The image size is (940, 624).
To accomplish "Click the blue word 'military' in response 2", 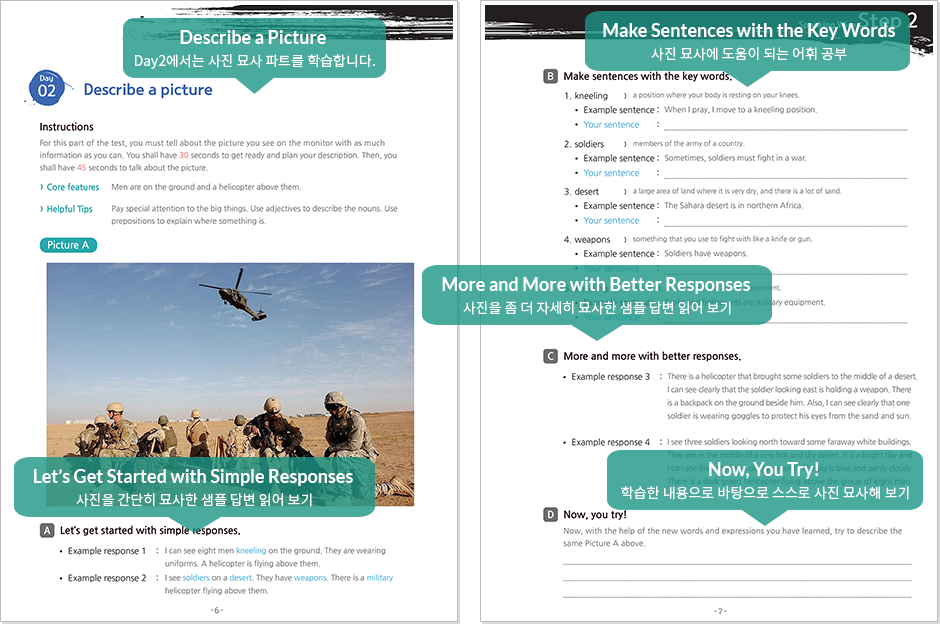I will [x=379, y=578].
